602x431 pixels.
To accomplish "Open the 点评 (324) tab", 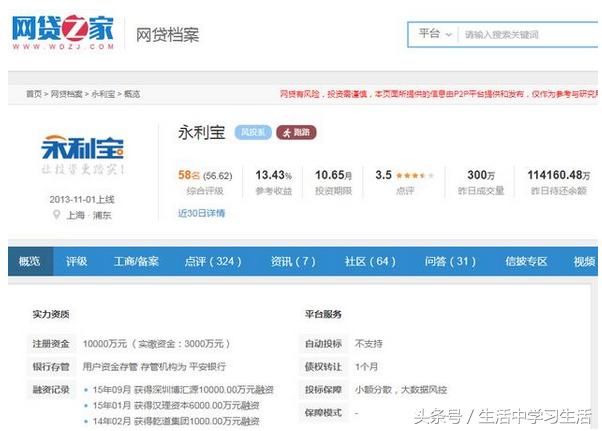I will tap(213, 261).
